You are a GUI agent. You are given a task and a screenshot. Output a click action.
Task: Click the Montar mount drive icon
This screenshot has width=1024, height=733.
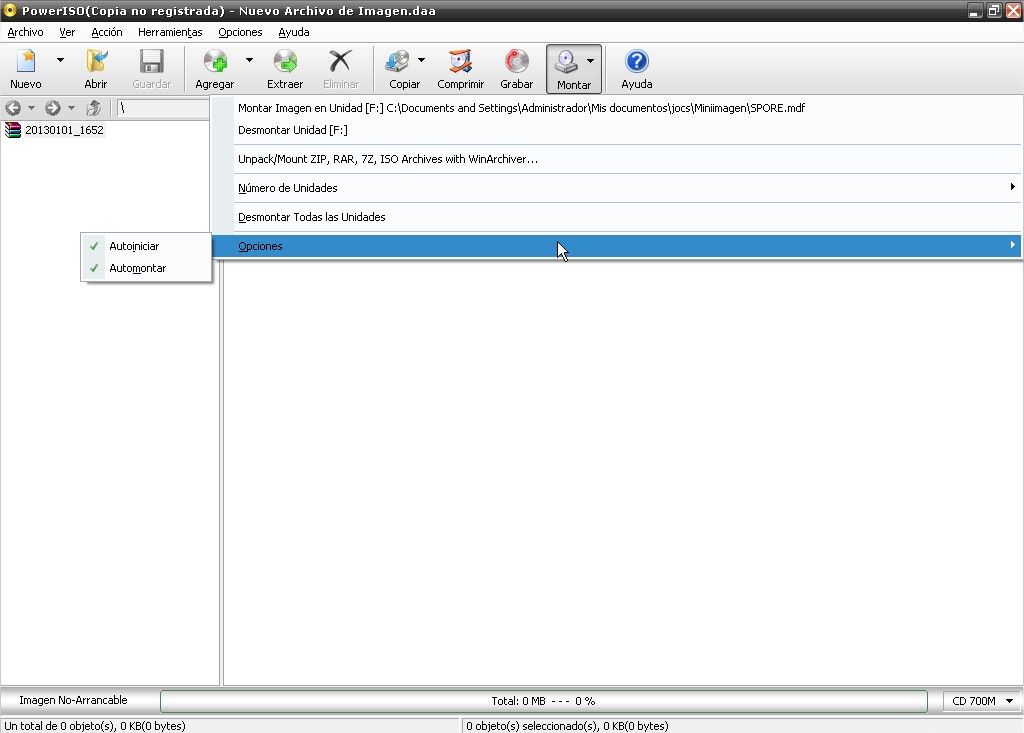[566, 62]
